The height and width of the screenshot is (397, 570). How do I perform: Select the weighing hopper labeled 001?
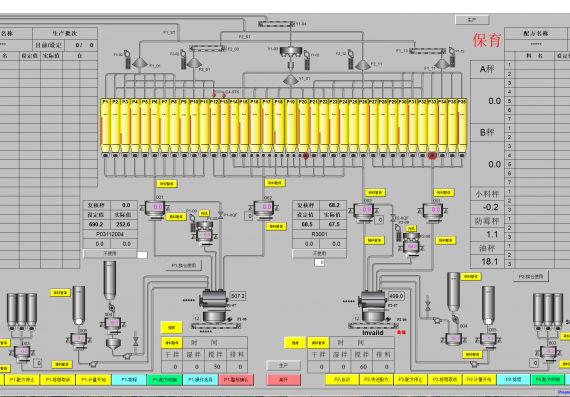[157, 209]
